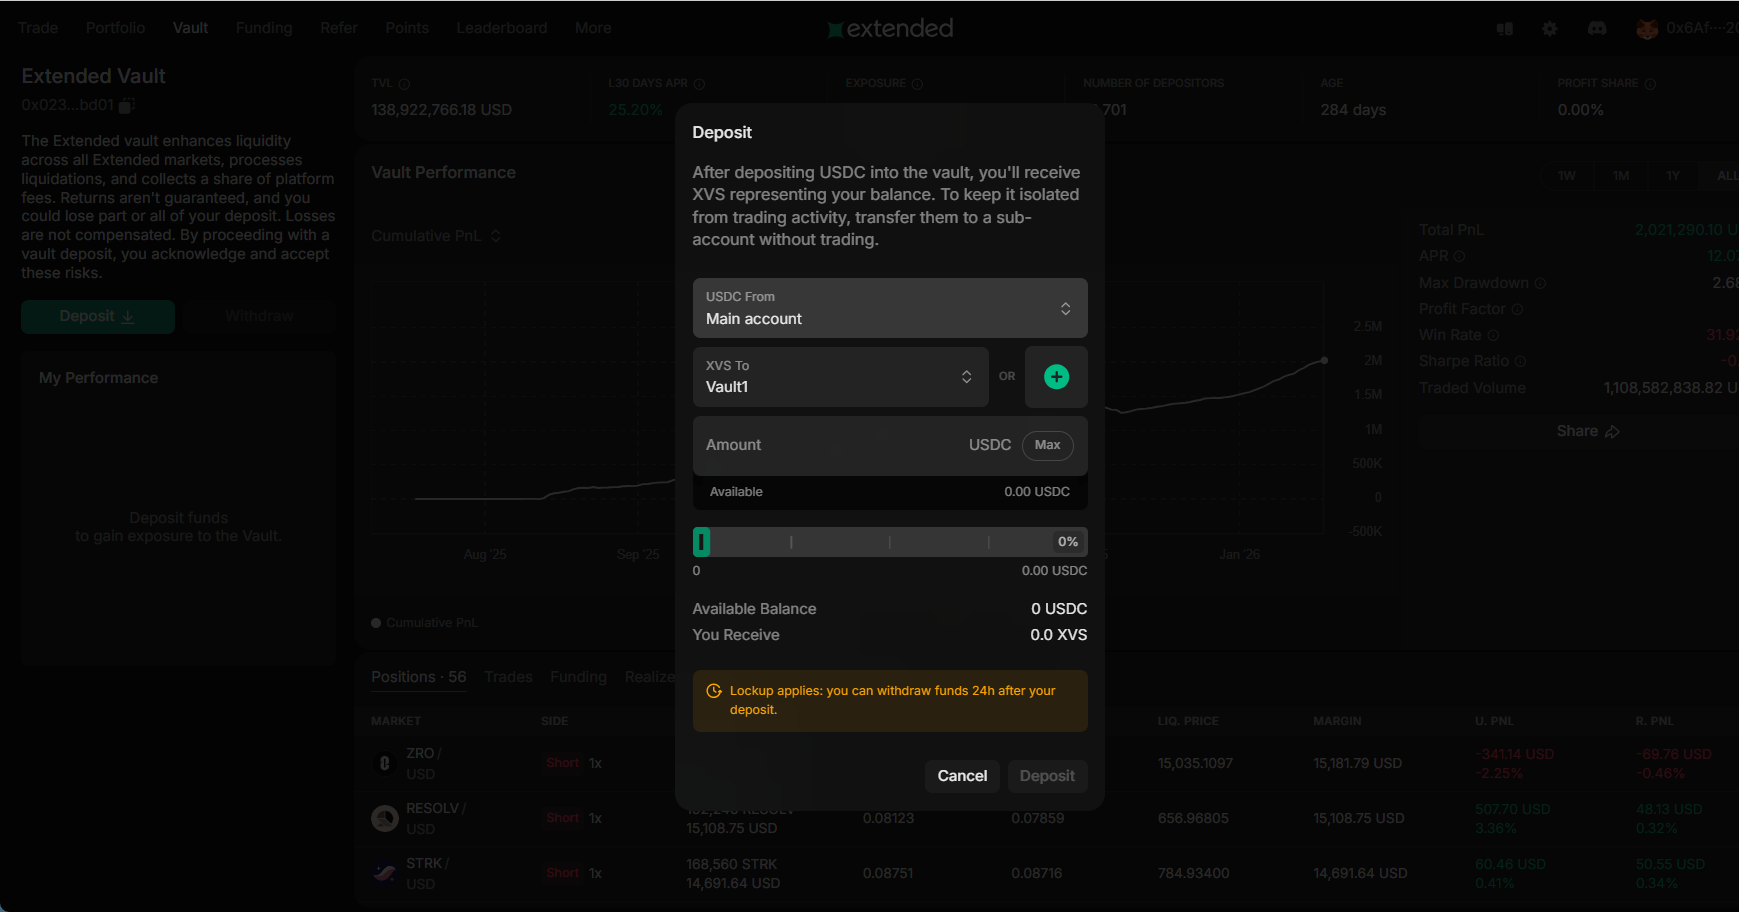1739x912 pixels.
Task: Open the XVS To vault dropdown
Action: [840, 377]
